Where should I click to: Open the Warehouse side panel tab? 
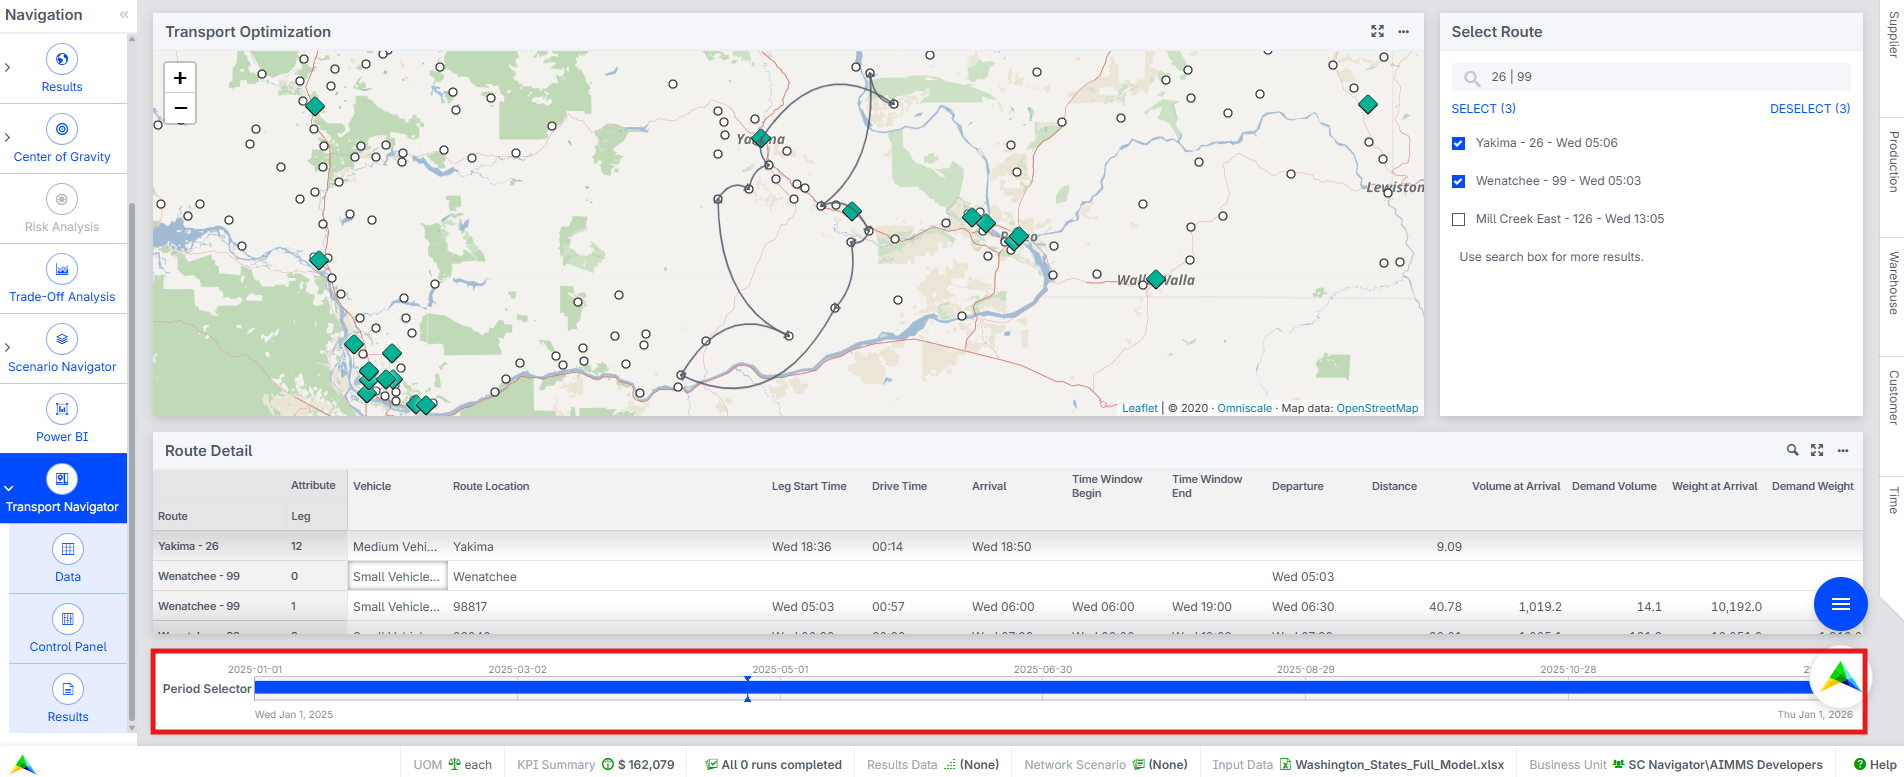tap(1892, 283)
